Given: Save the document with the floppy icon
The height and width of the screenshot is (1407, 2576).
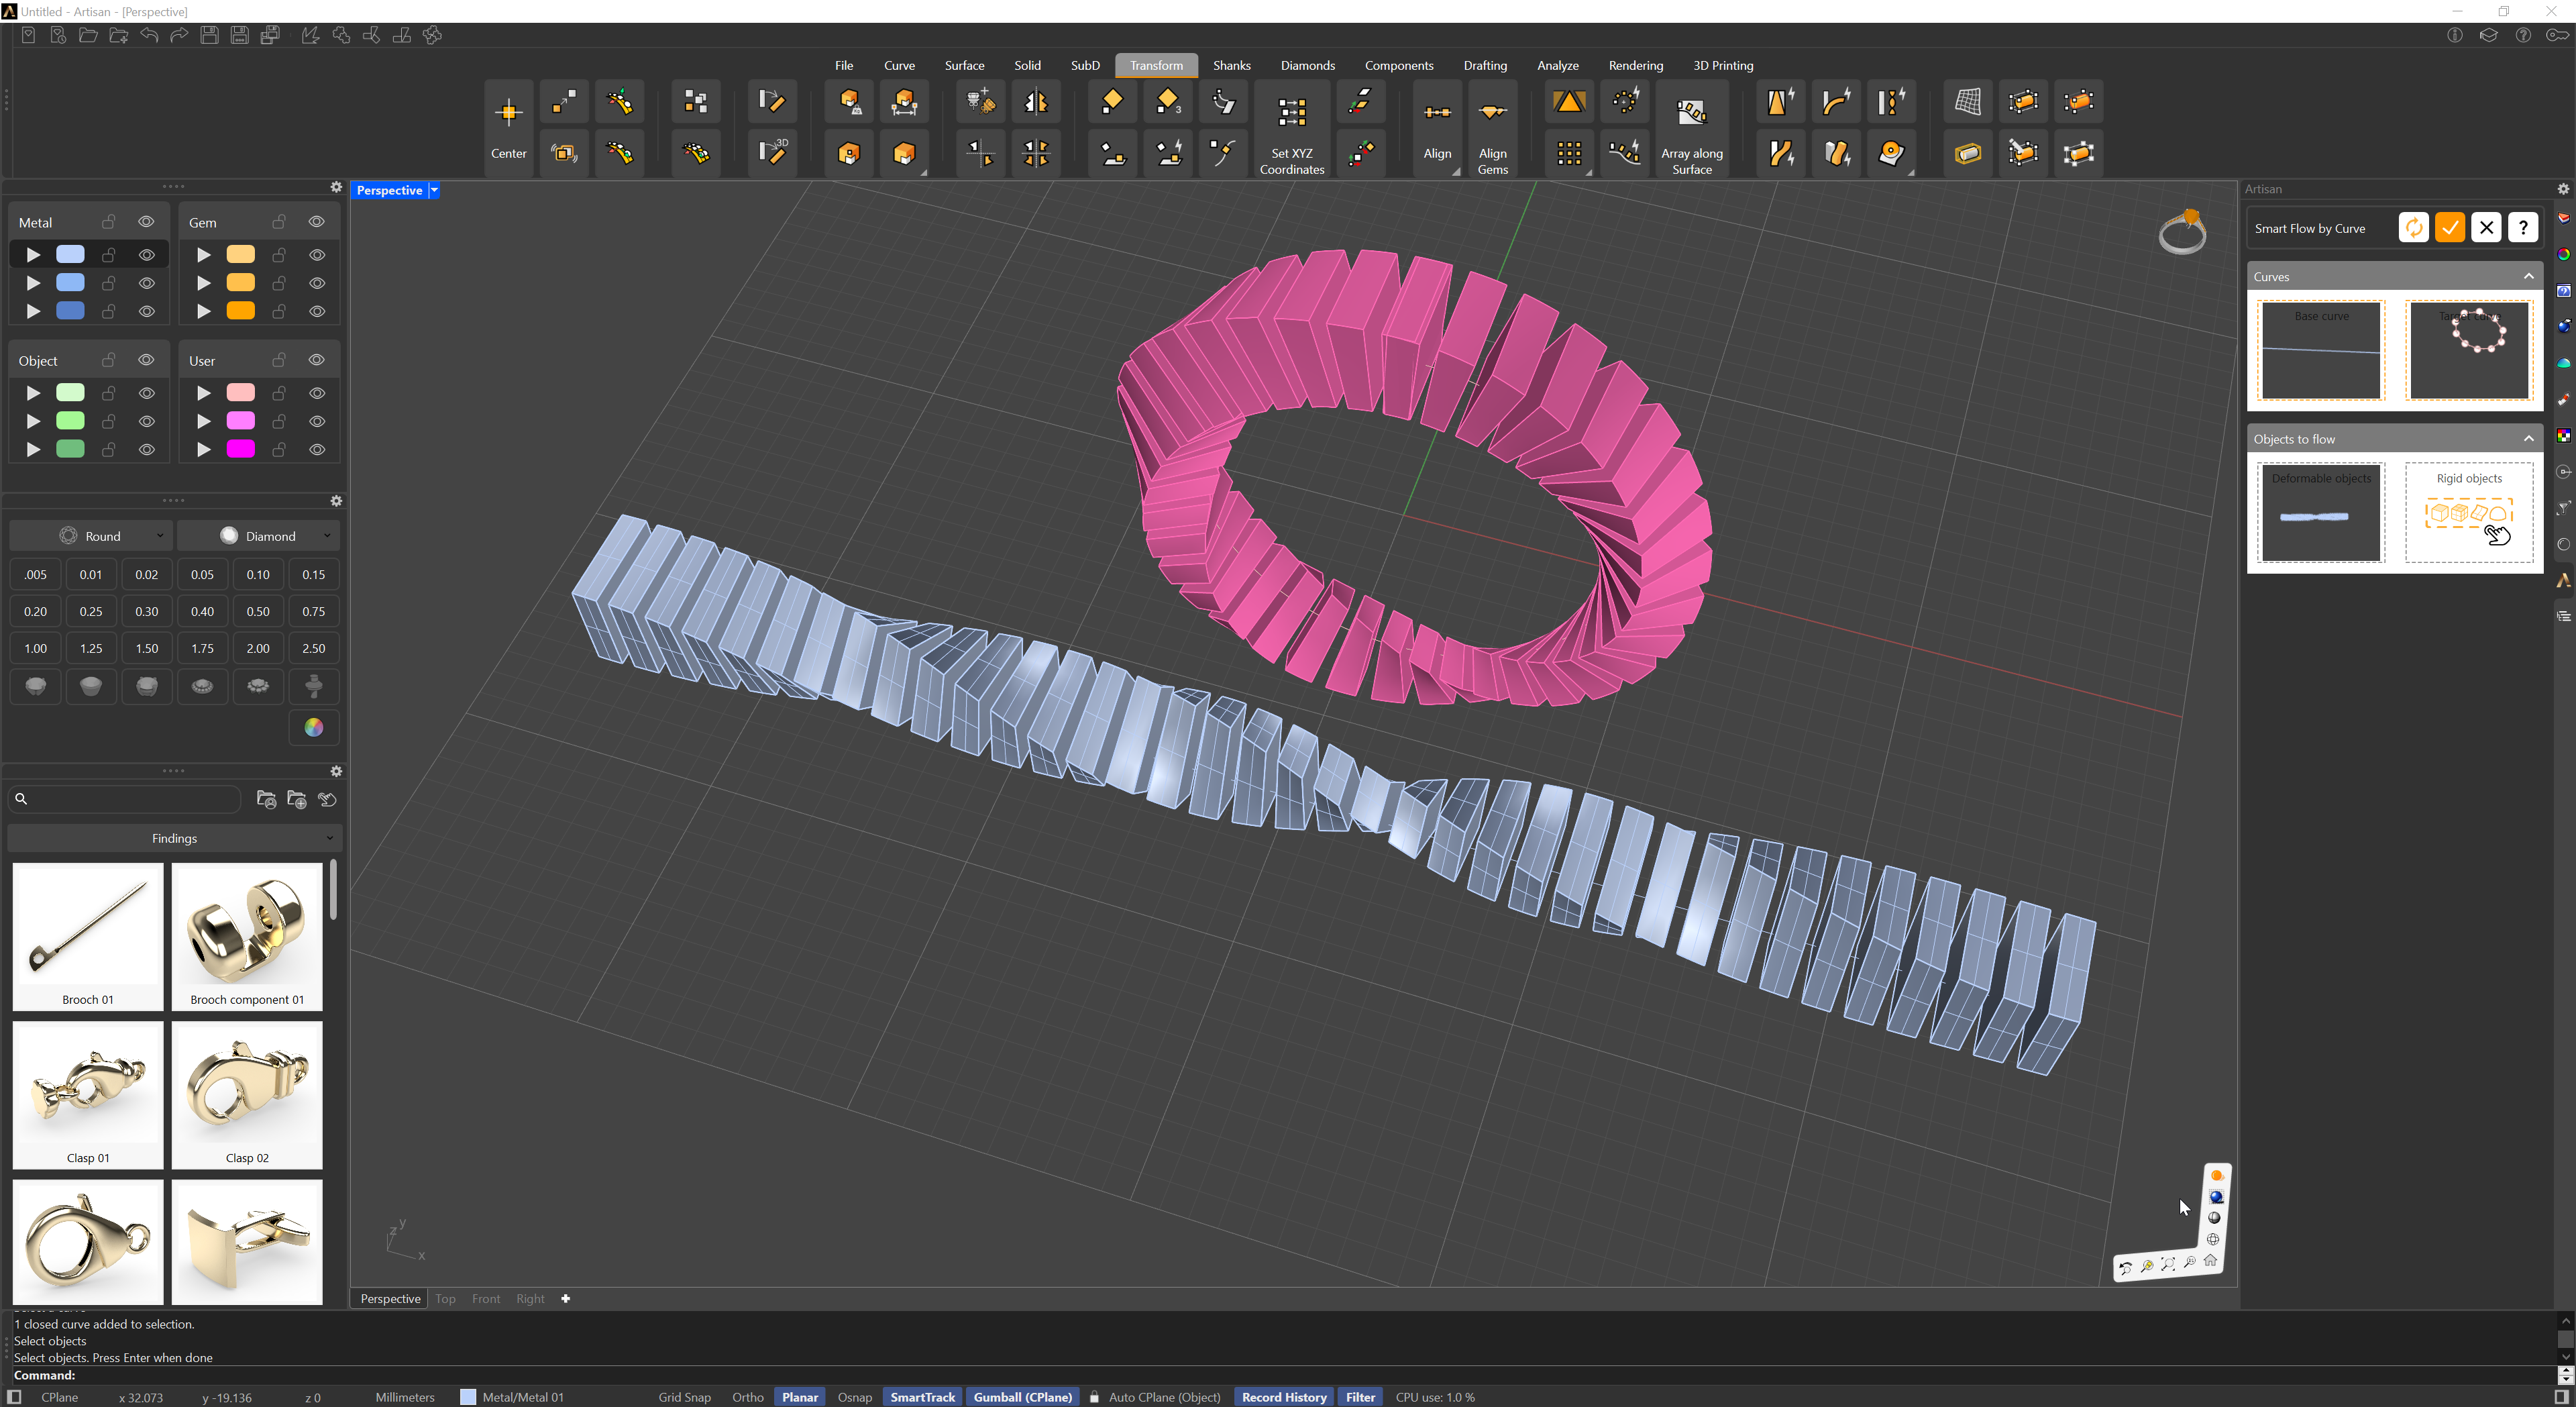Looking at the screenshot, I should coord(209,35).
